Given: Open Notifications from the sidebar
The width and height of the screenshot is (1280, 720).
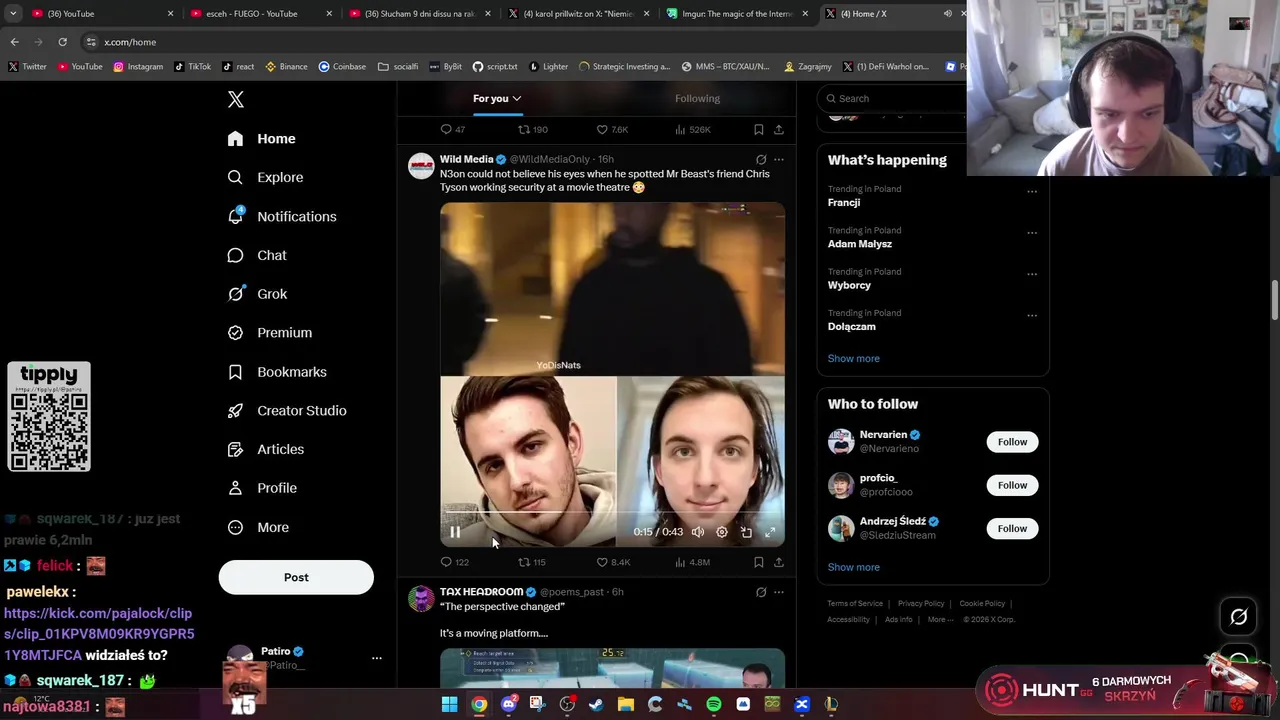Looking at the screenshot, I should point(282,216).
